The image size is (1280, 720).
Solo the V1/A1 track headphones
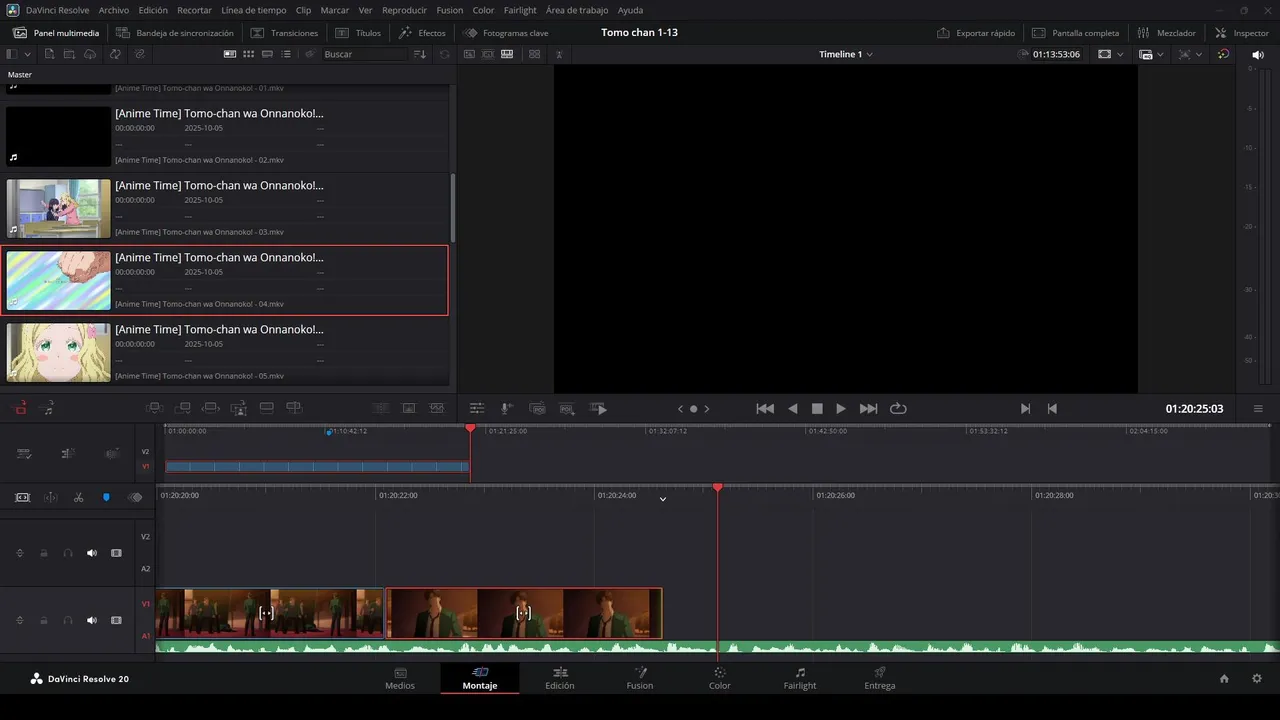pyautogui.click(x=68, y=620)
